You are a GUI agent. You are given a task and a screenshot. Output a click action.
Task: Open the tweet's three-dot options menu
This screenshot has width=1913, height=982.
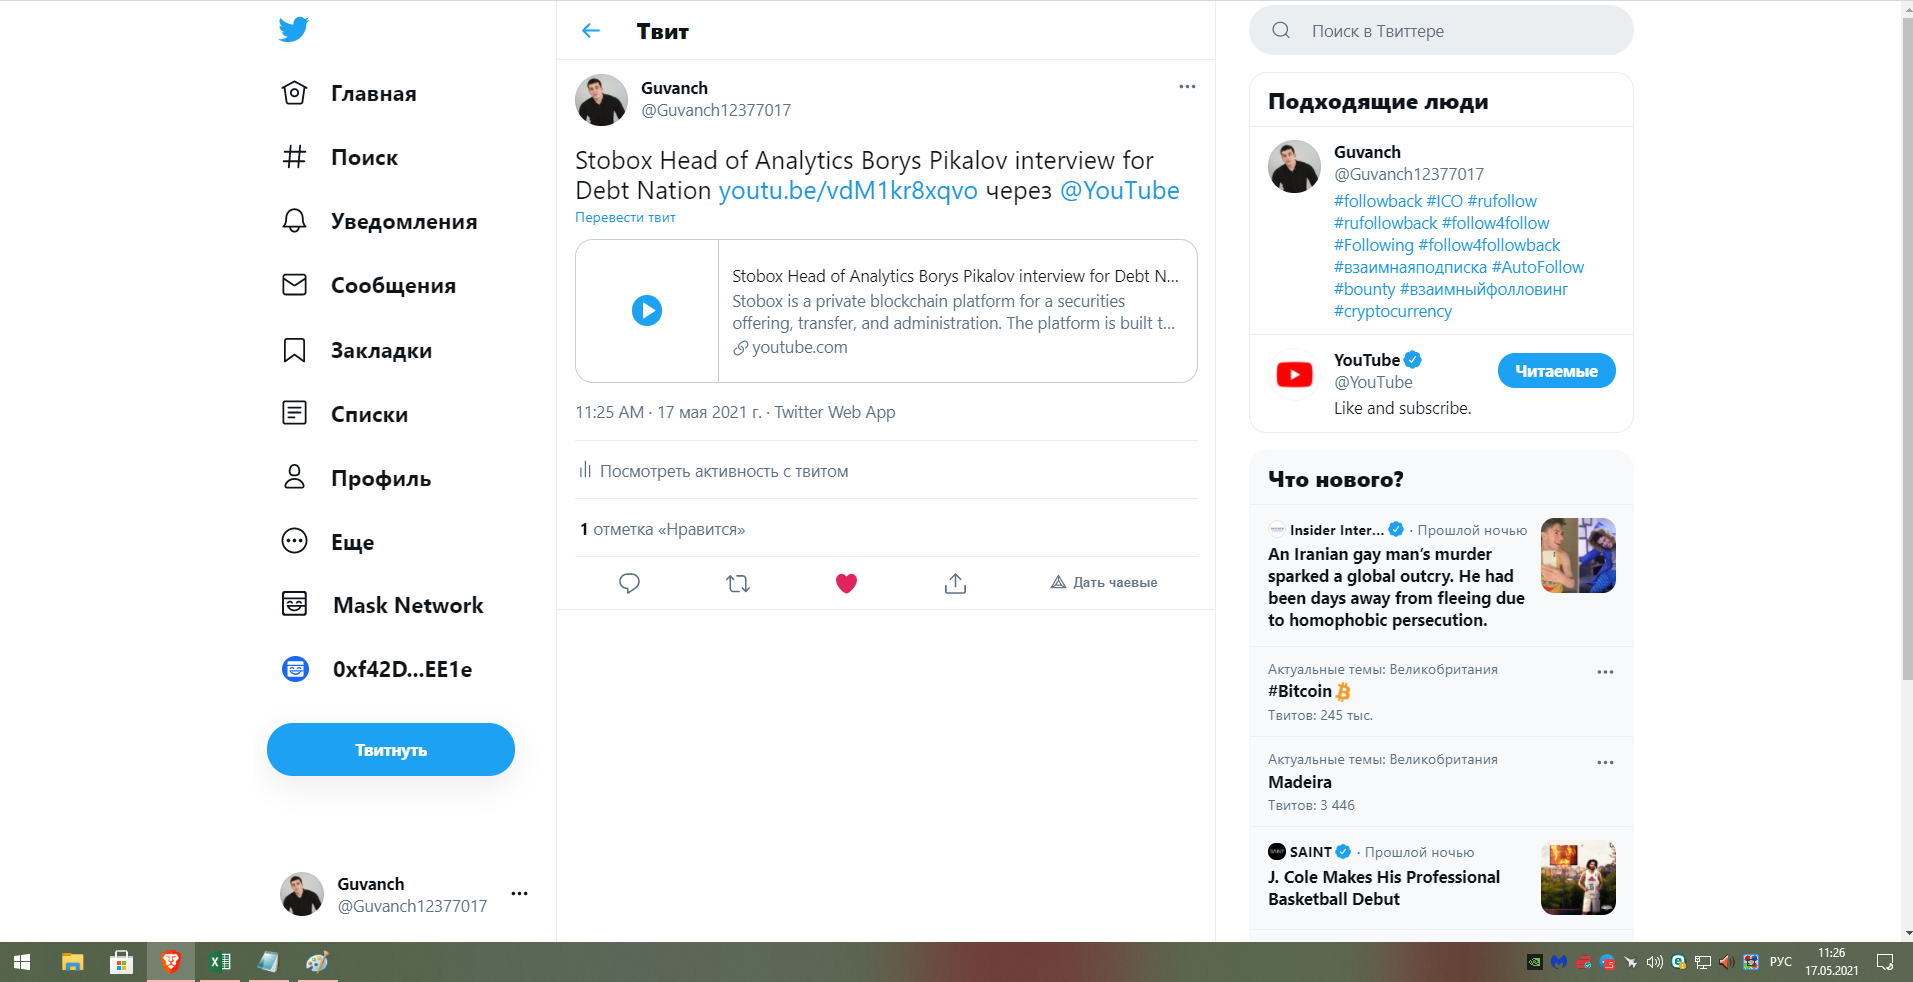(x=1187, y=87)
